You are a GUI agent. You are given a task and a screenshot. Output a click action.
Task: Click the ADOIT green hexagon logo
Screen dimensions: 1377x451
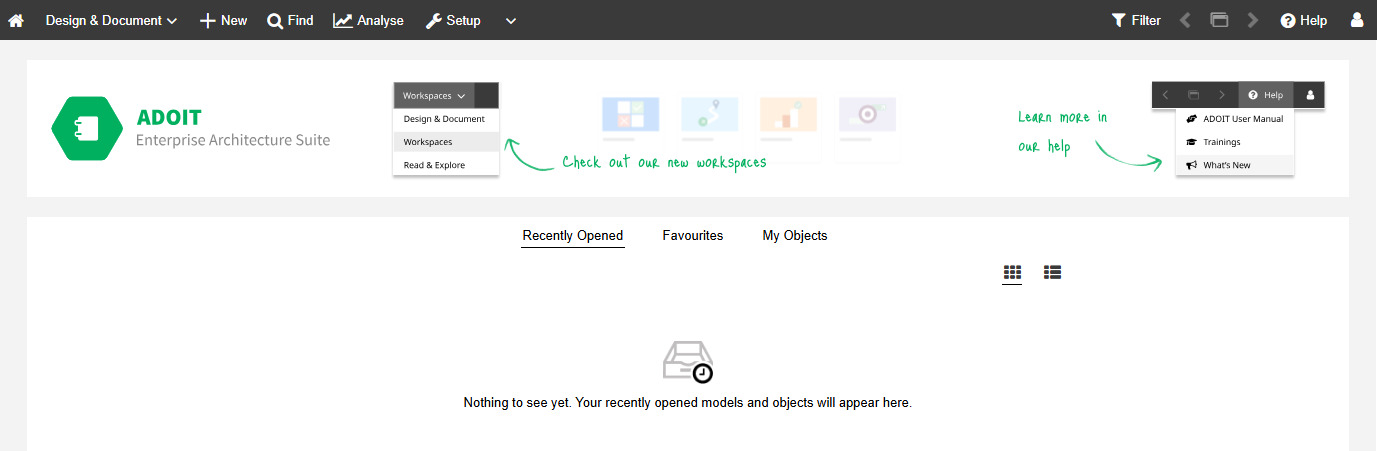(x=87, y=128)
